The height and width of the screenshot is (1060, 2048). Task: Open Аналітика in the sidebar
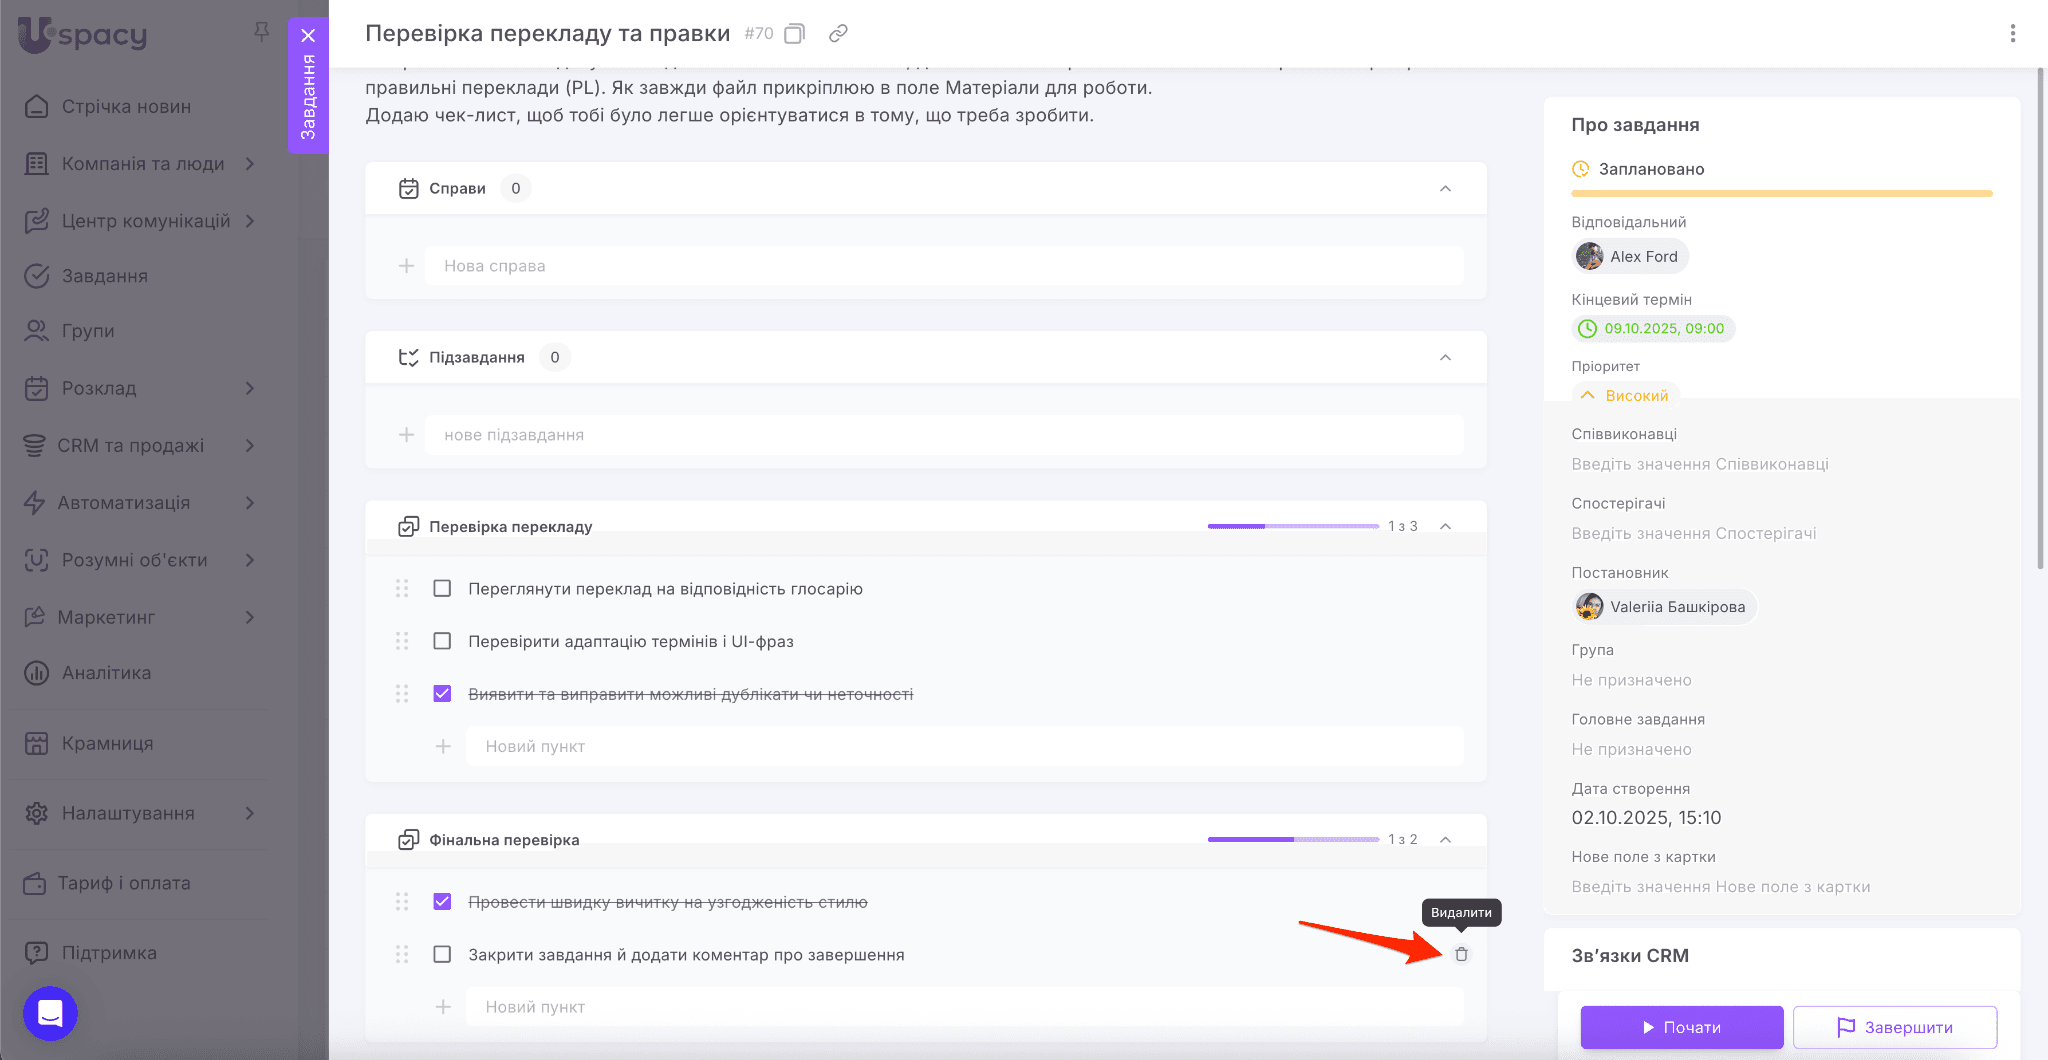pos(106,673)
